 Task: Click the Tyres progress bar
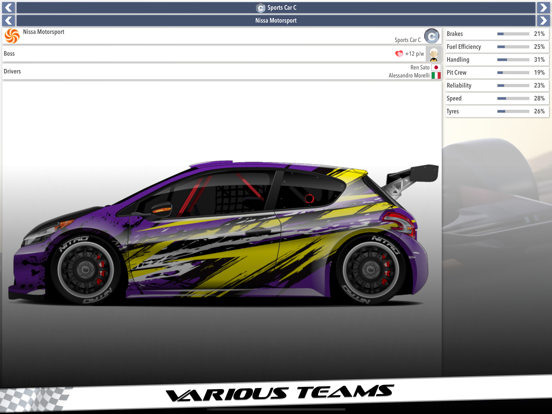[x=513, y=111]
